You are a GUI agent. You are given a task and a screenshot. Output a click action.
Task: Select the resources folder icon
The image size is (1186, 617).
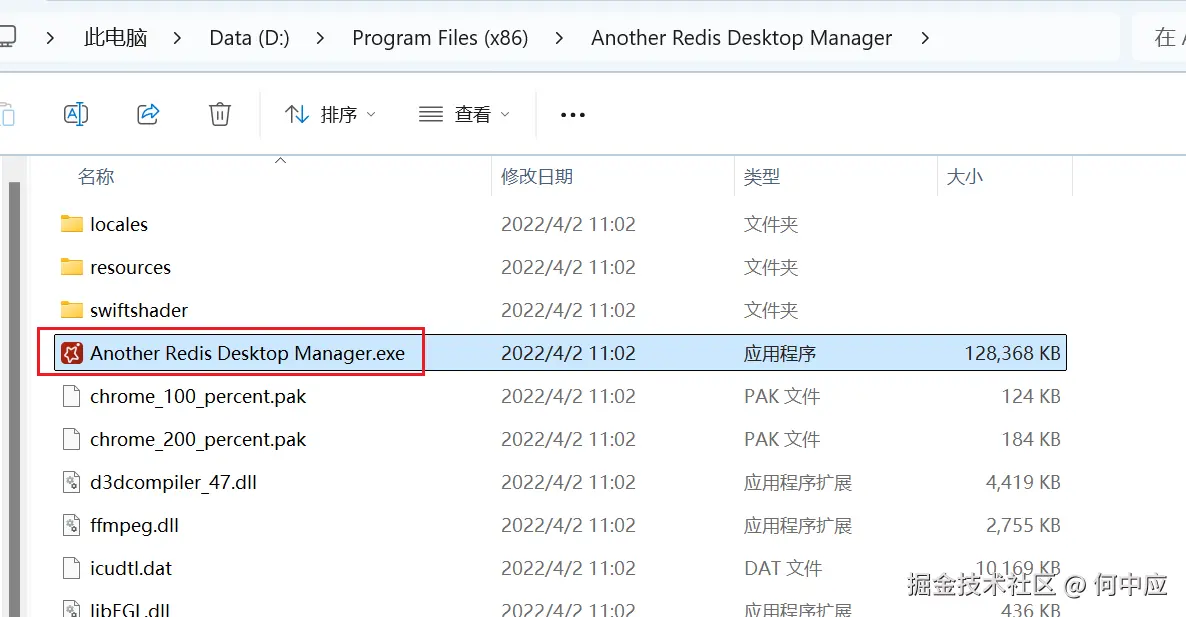(x=72, y=267)
